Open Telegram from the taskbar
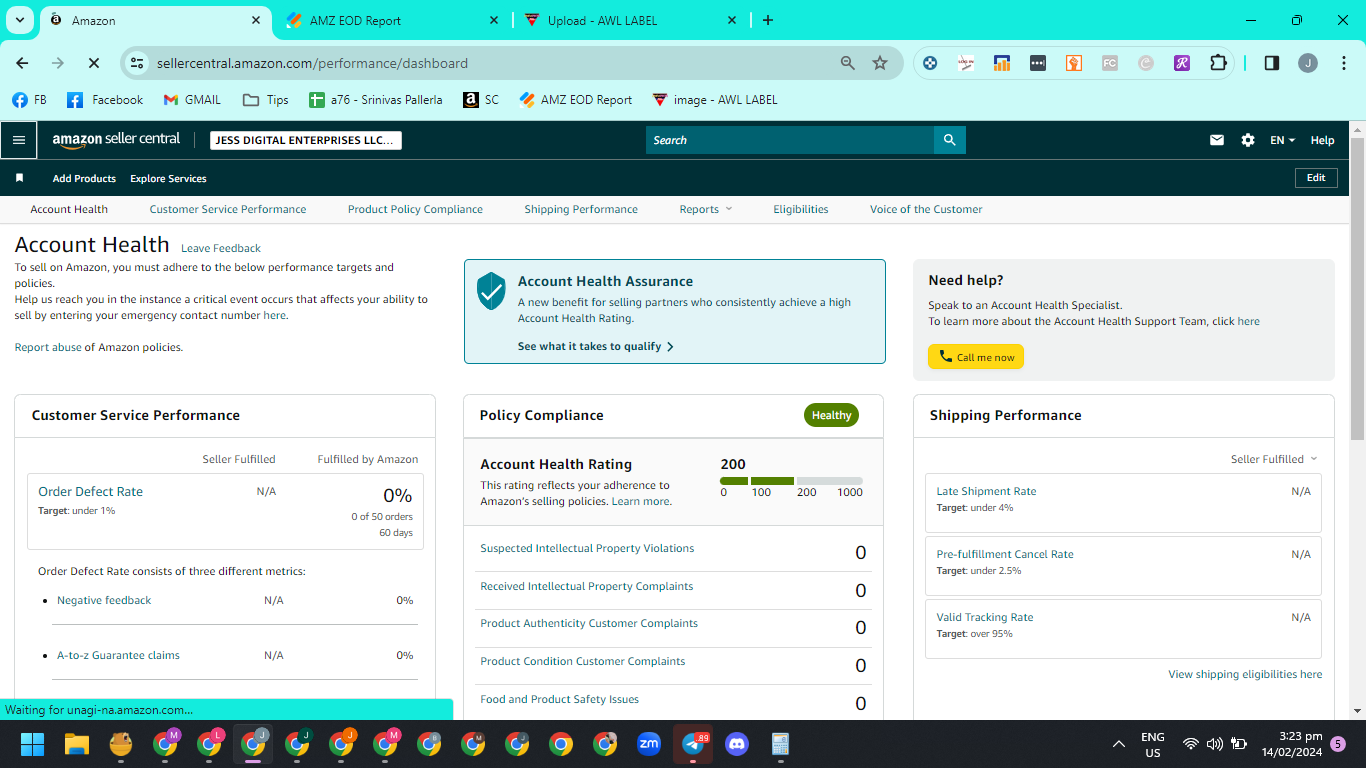This screenshot has width=1366, height=768. (x=693, y=744)
